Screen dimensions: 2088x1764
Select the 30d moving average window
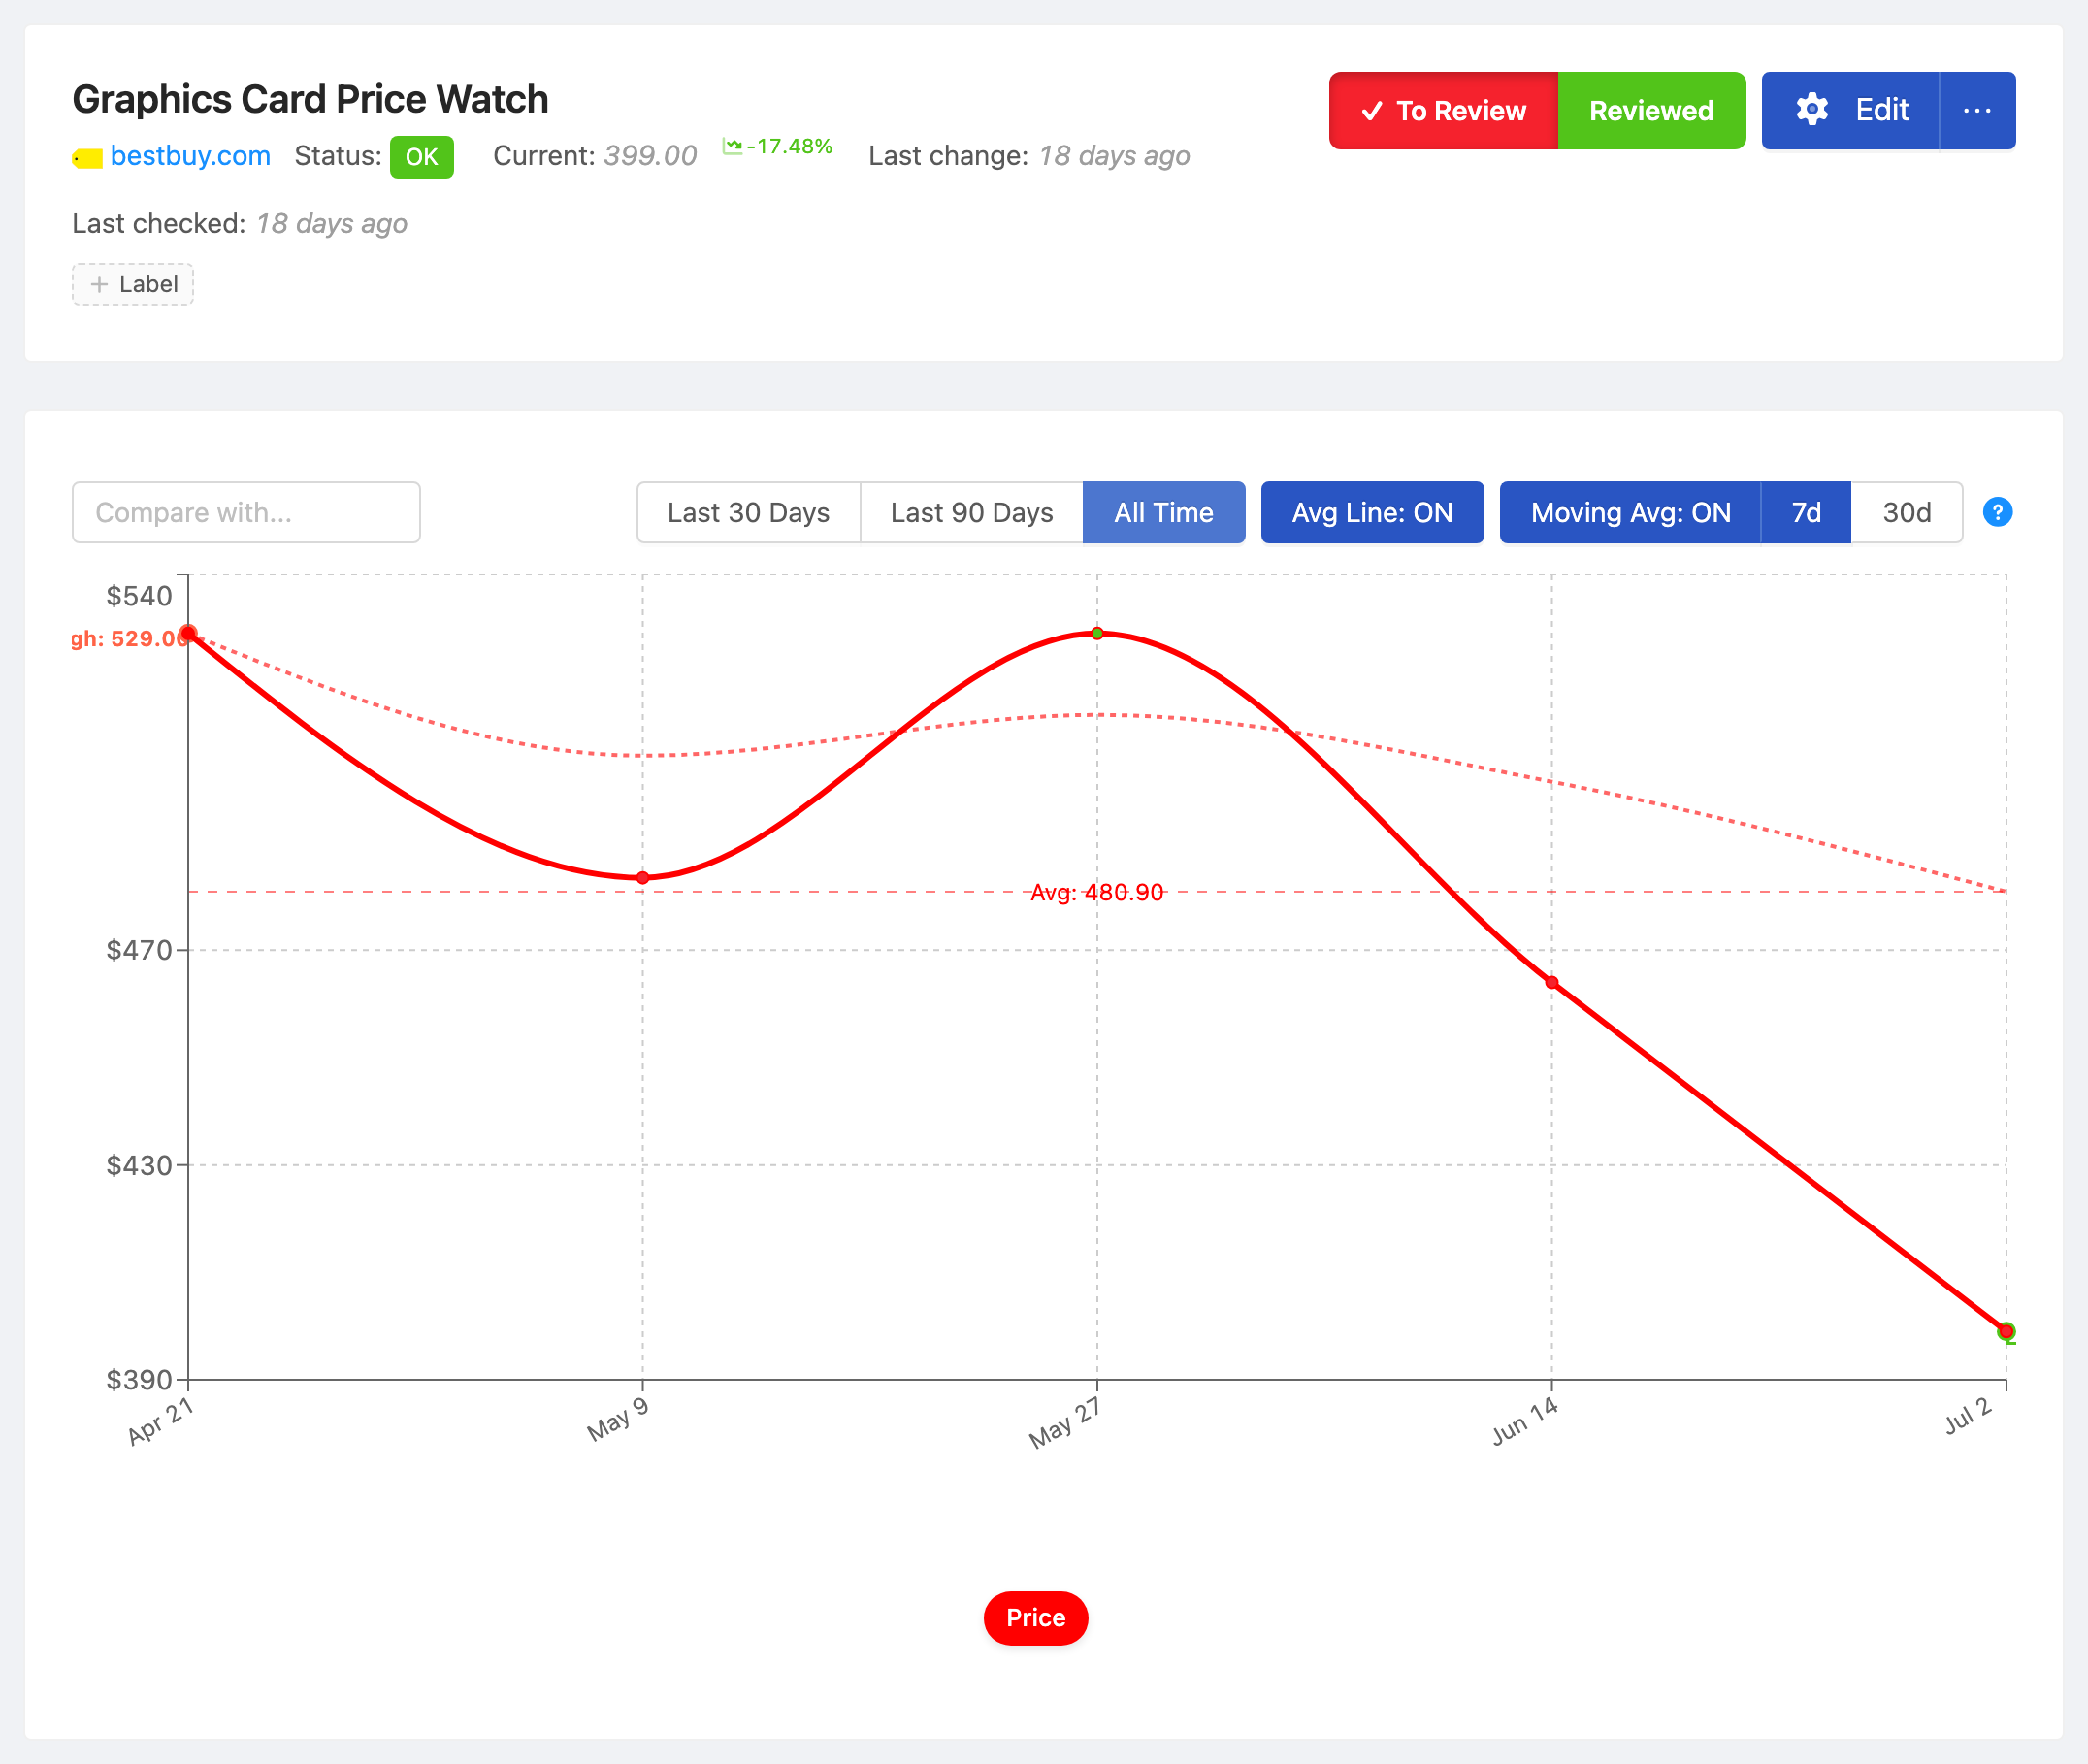[1906, 512]
